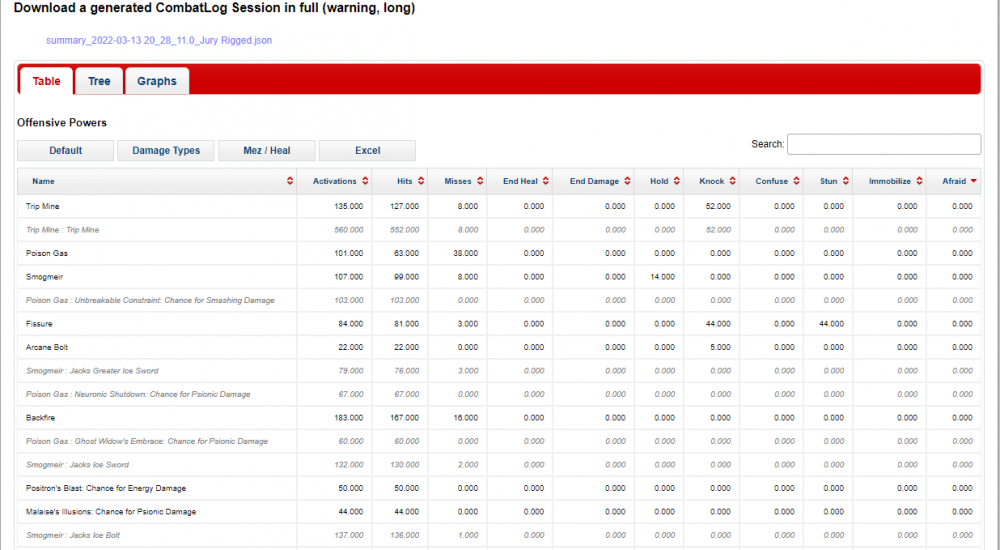Export the table with Excel button
Screen dimensions: 1000x550
point(367,150)
